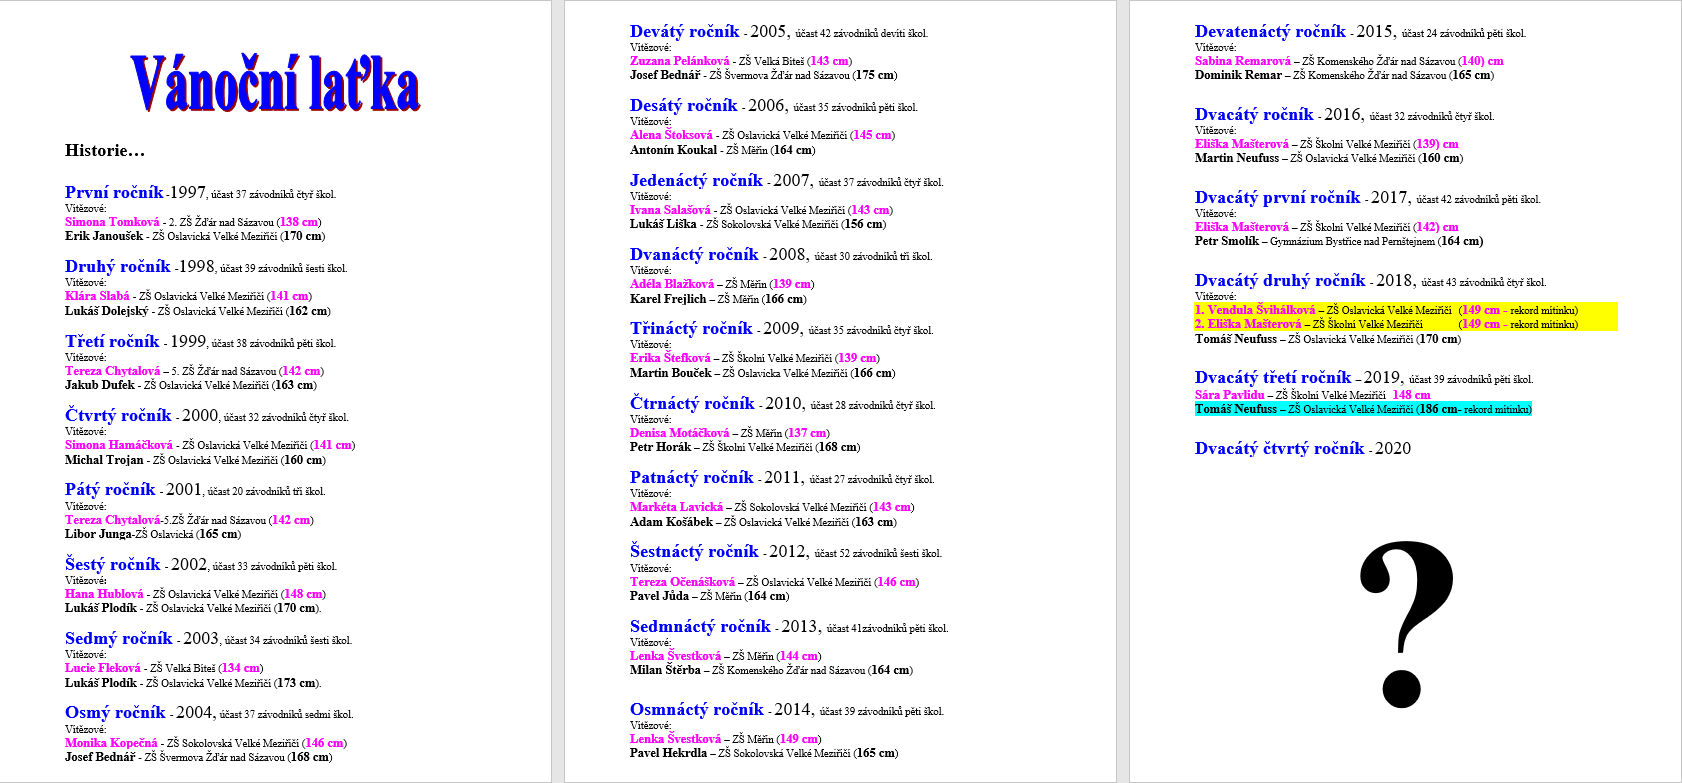Click the cyan highlighted Tomáš Neufuss line
This screenshot has width=1682, height=783.
tap(1362, 409)
